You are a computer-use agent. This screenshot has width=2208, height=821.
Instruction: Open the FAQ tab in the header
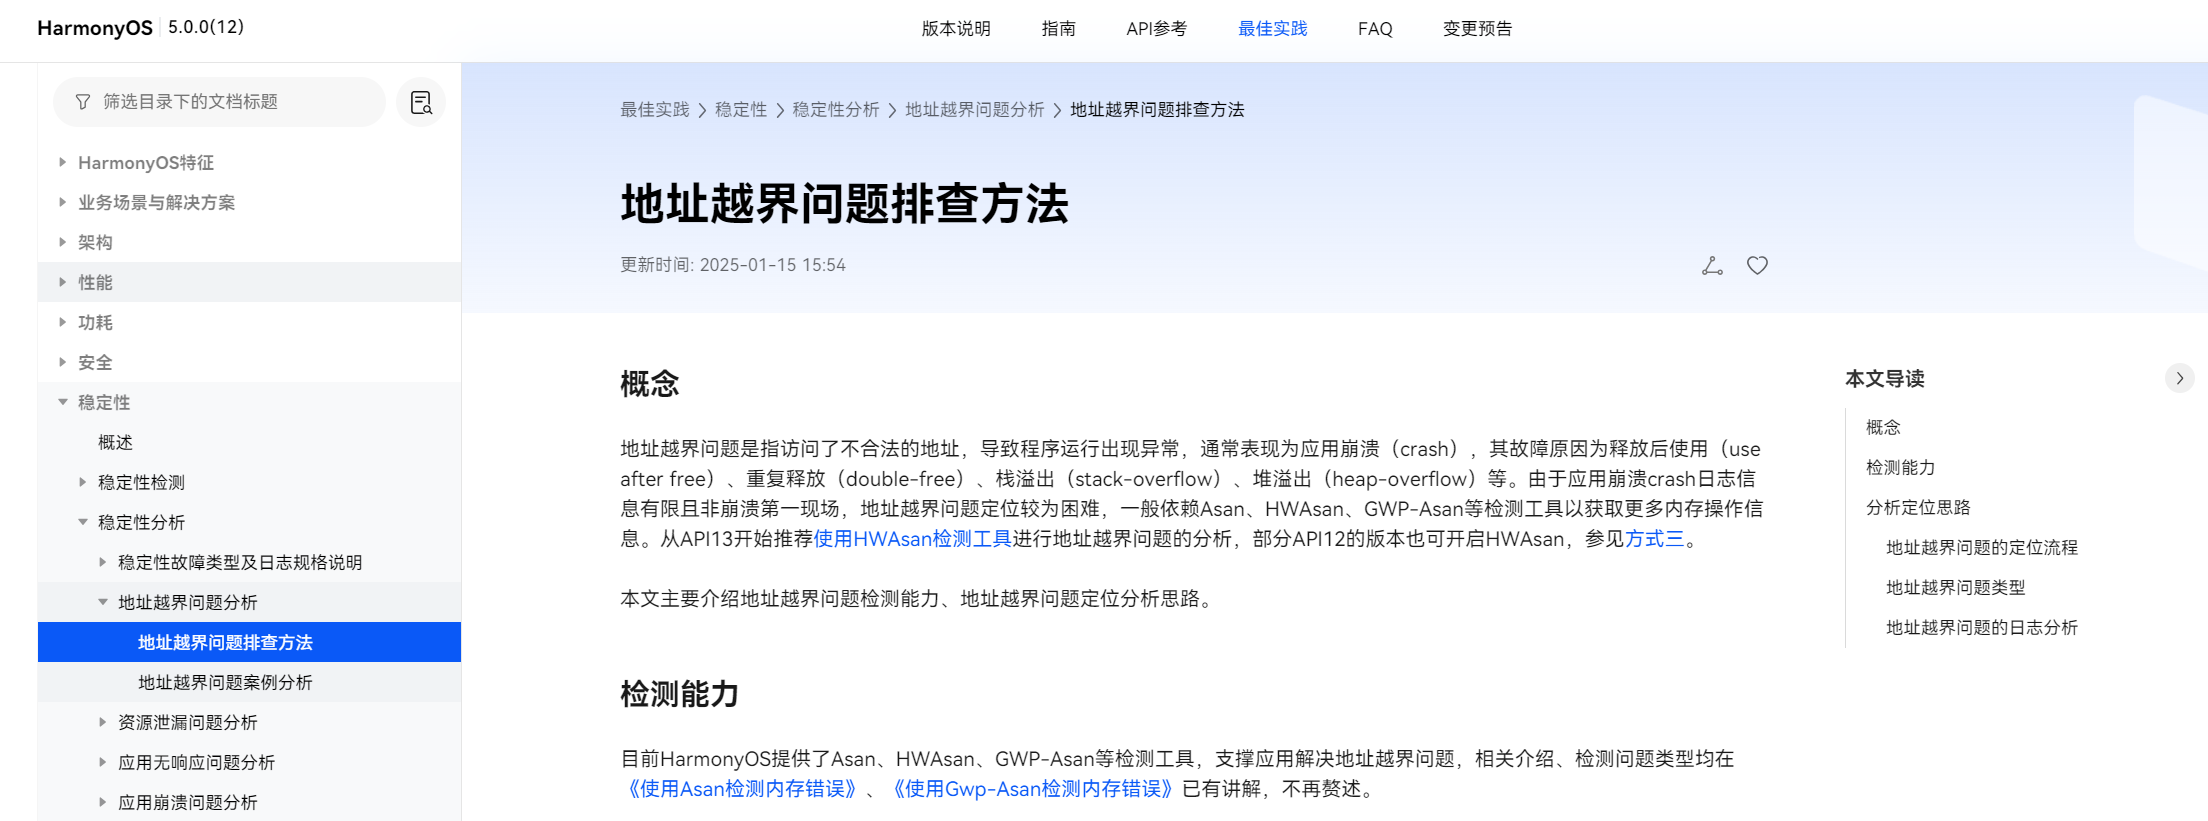pyautogui.click(x=1374, y=29)
